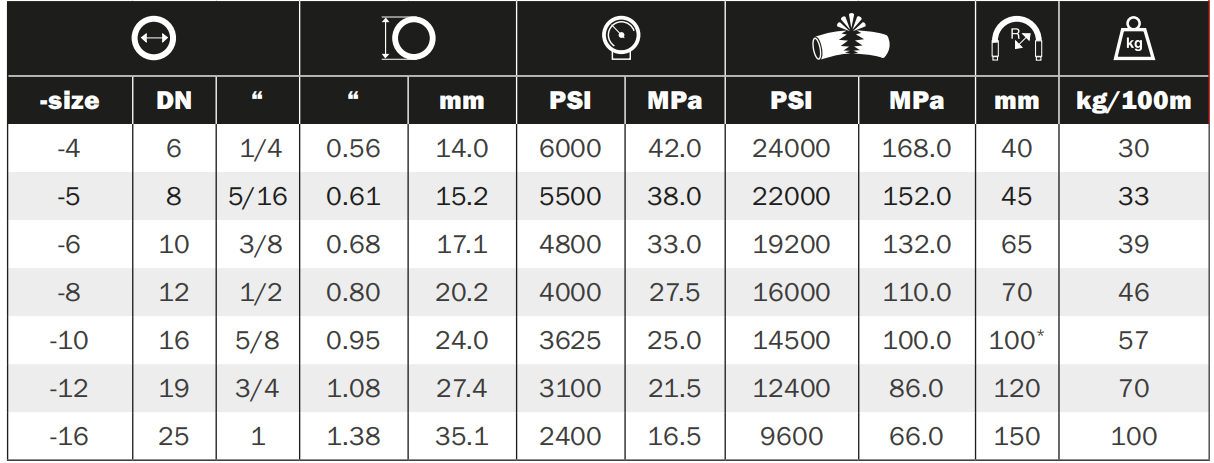1214x463 pixels.
Task: Click the 100* bend radius cell
Action: tap(1017, 340)
